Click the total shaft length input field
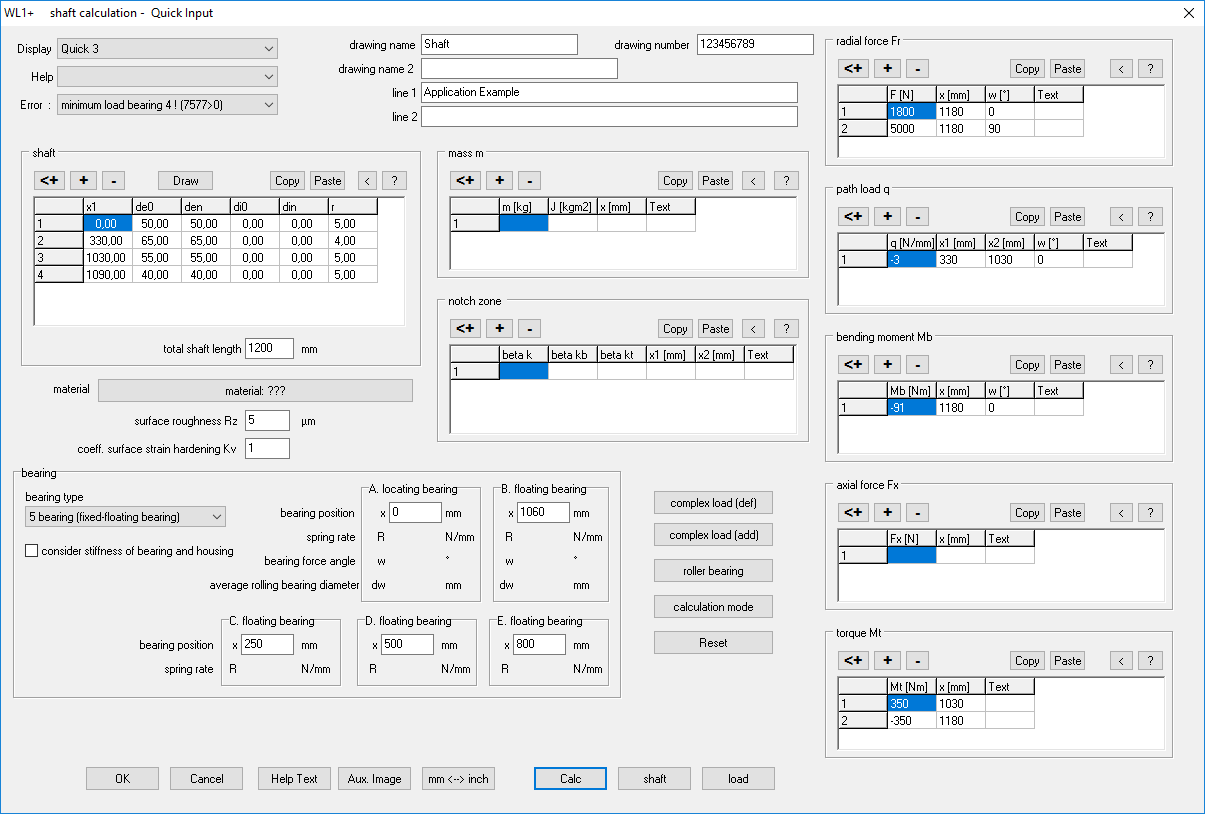Screen dimensions: 1205x814 (269, 349)
